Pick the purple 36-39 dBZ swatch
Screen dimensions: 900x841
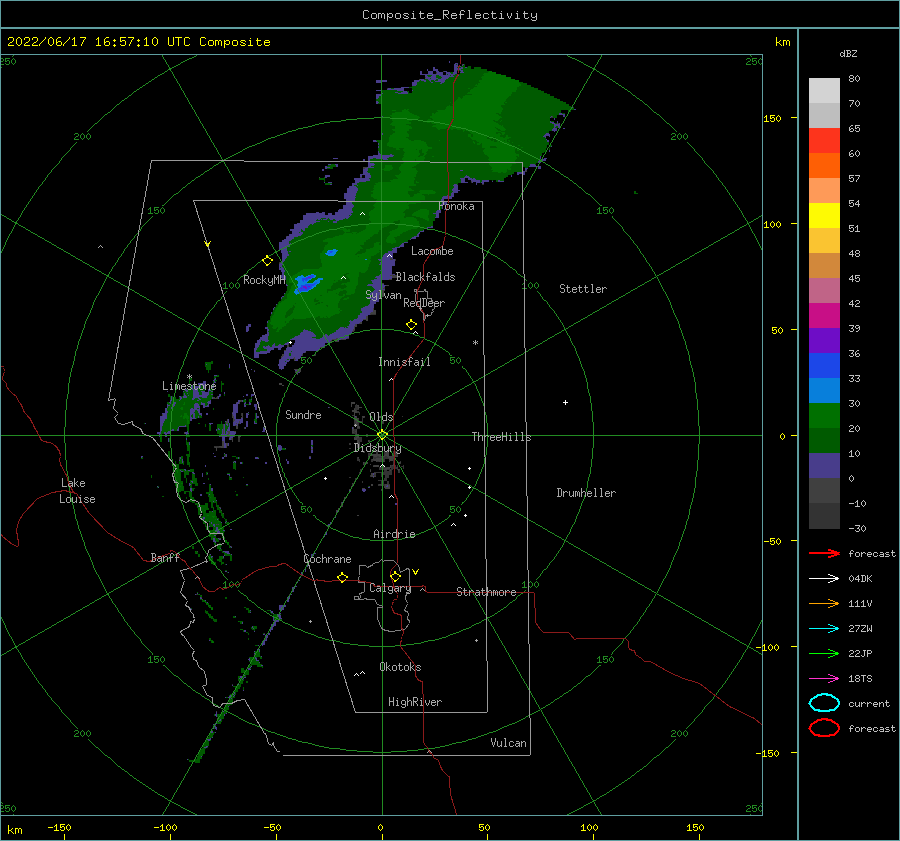tap(824, 340)
